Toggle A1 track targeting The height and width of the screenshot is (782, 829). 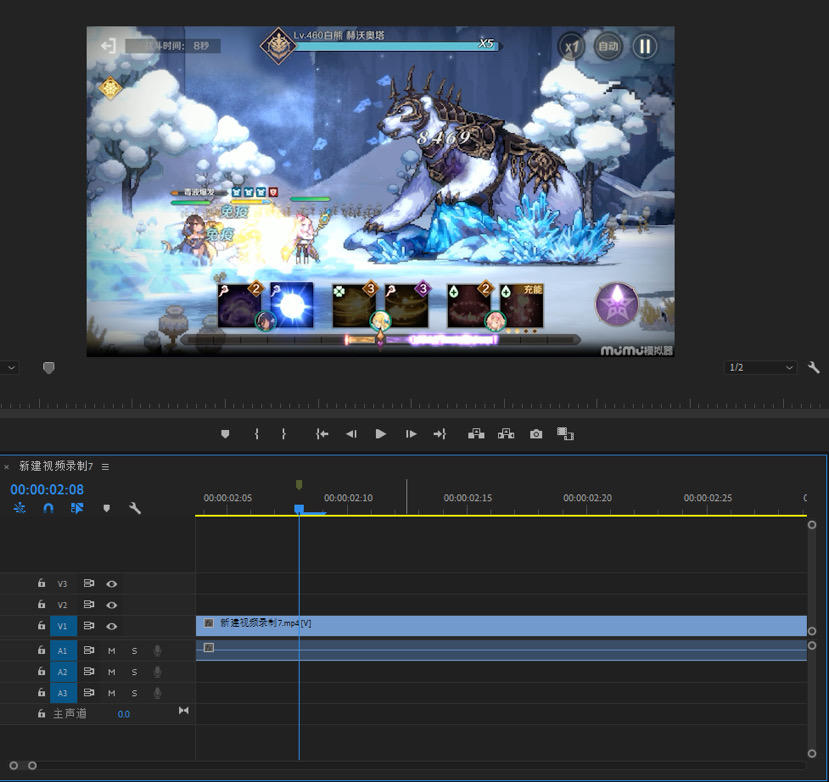click(x=63, y=651)
